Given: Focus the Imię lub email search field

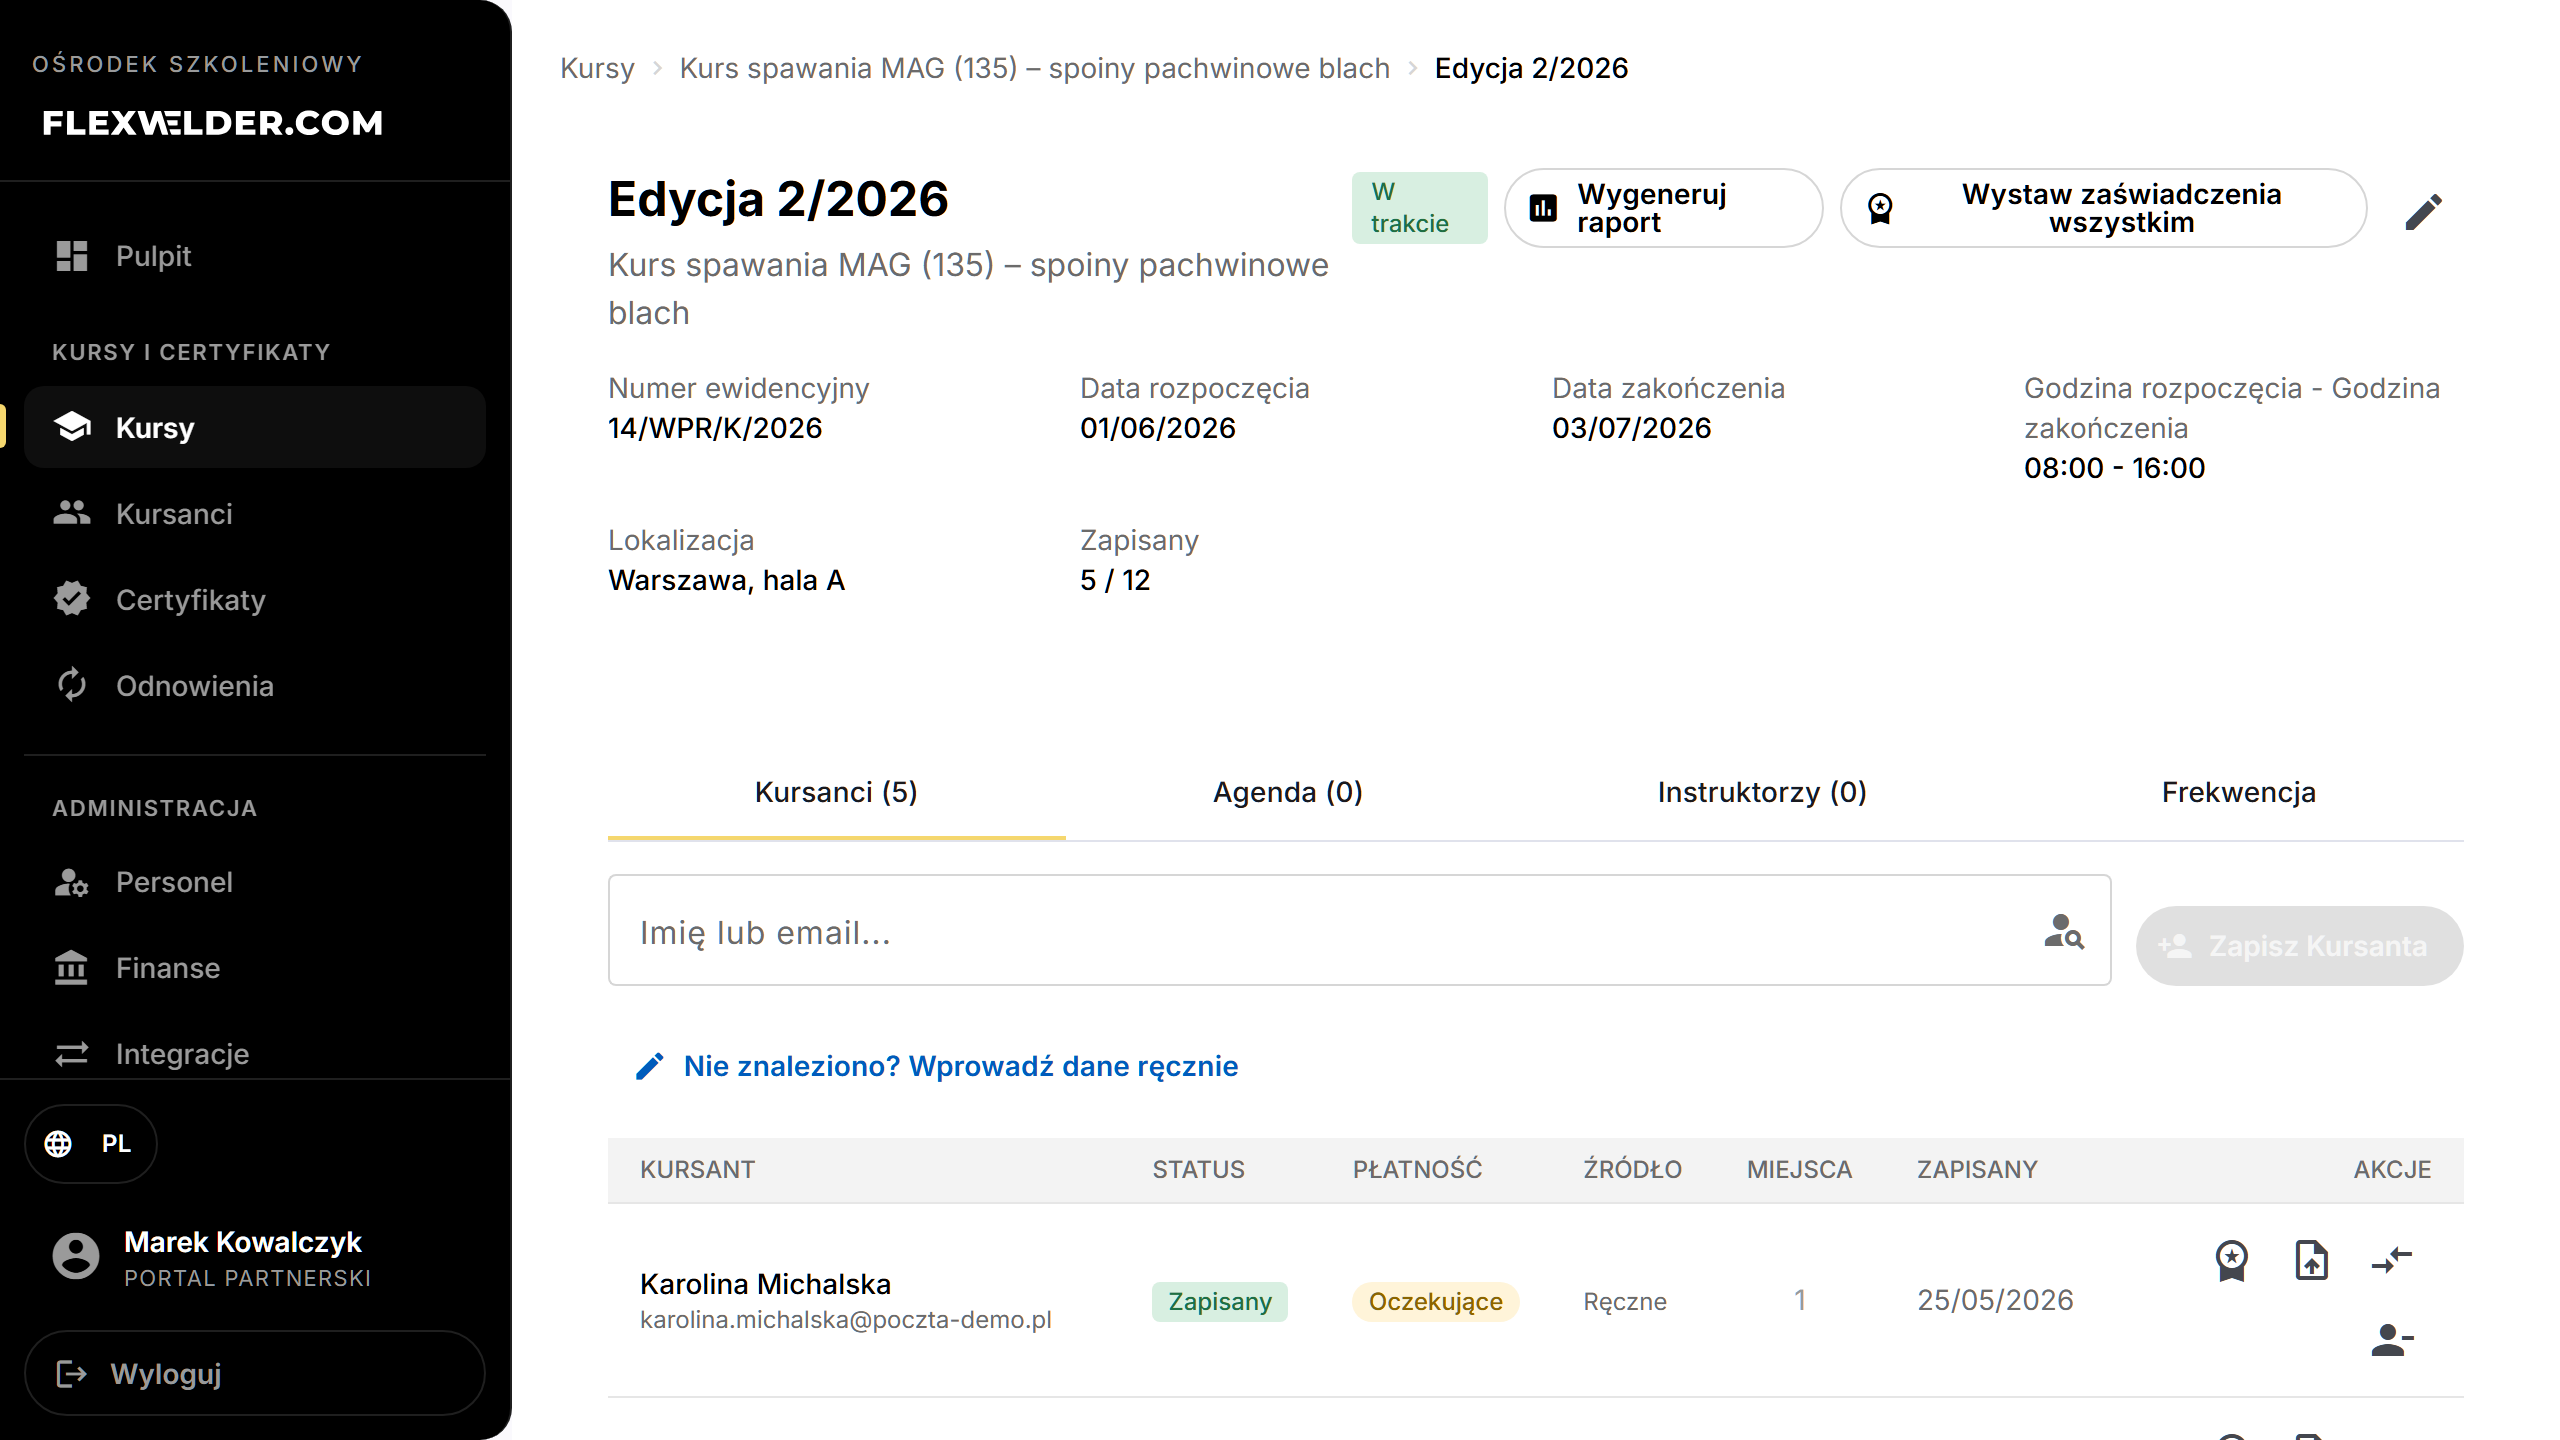Looking at the screenshot, I should coord(1360,931).
